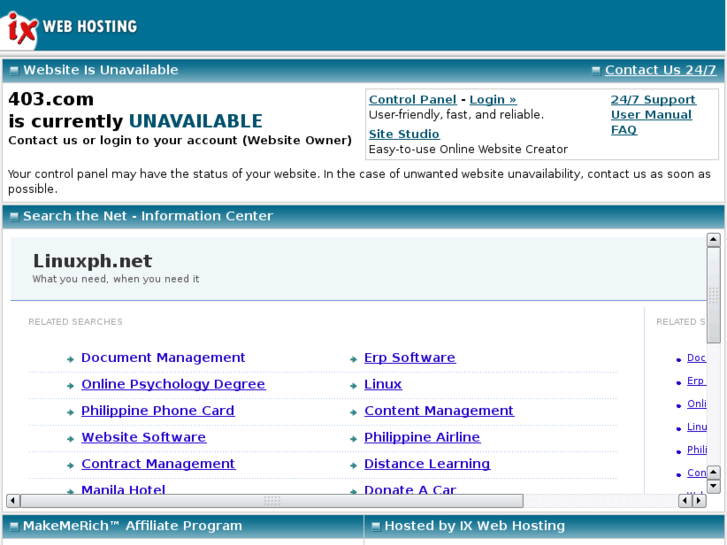Open the Donate A Car link
This screenshot has width=727, height=545.
(410, 489)
